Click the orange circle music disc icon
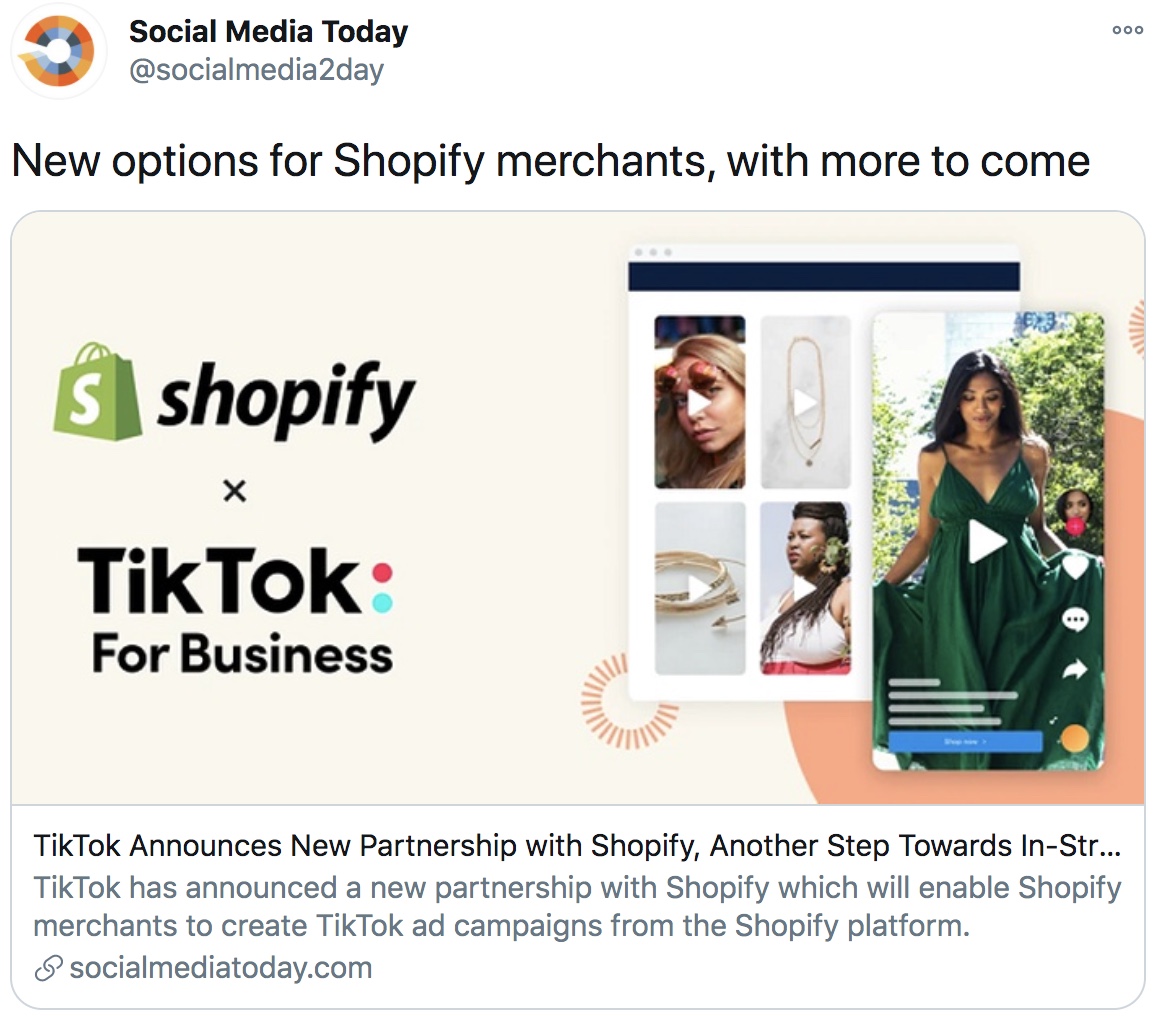Viewport: 1158px width, 1022px height. (x=1075, y=738)
